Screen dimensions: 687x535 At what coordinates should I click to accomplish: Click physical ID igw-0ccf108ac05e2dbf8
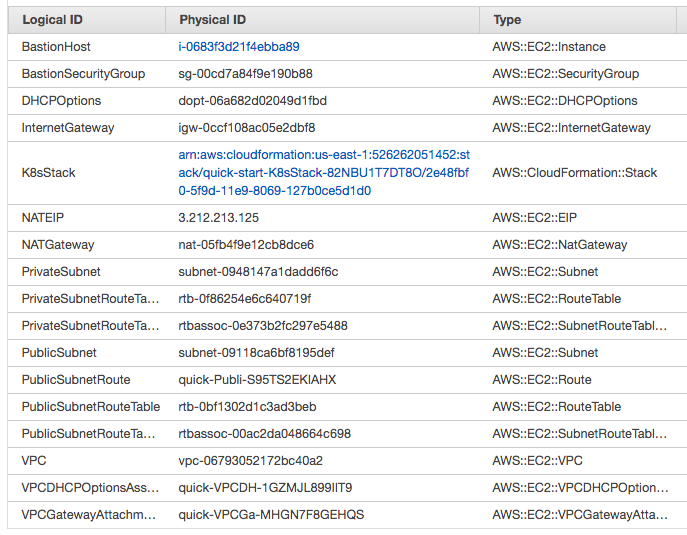click(247, 128)
